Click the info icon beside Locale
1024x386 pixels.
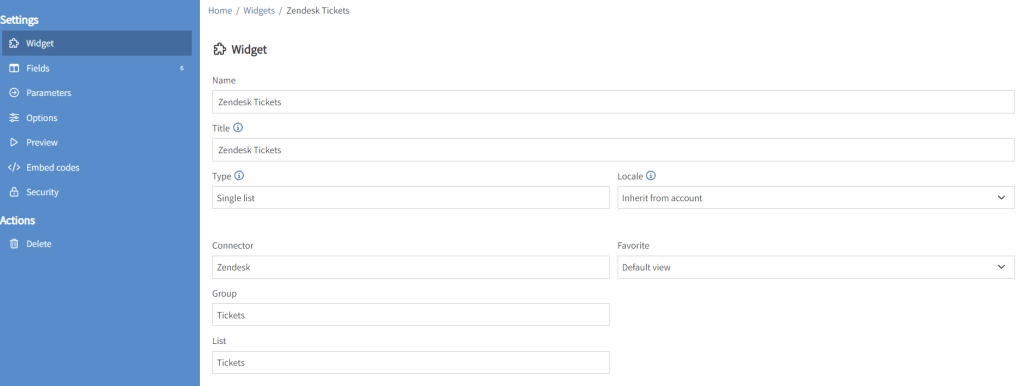[x=651, y=176]
